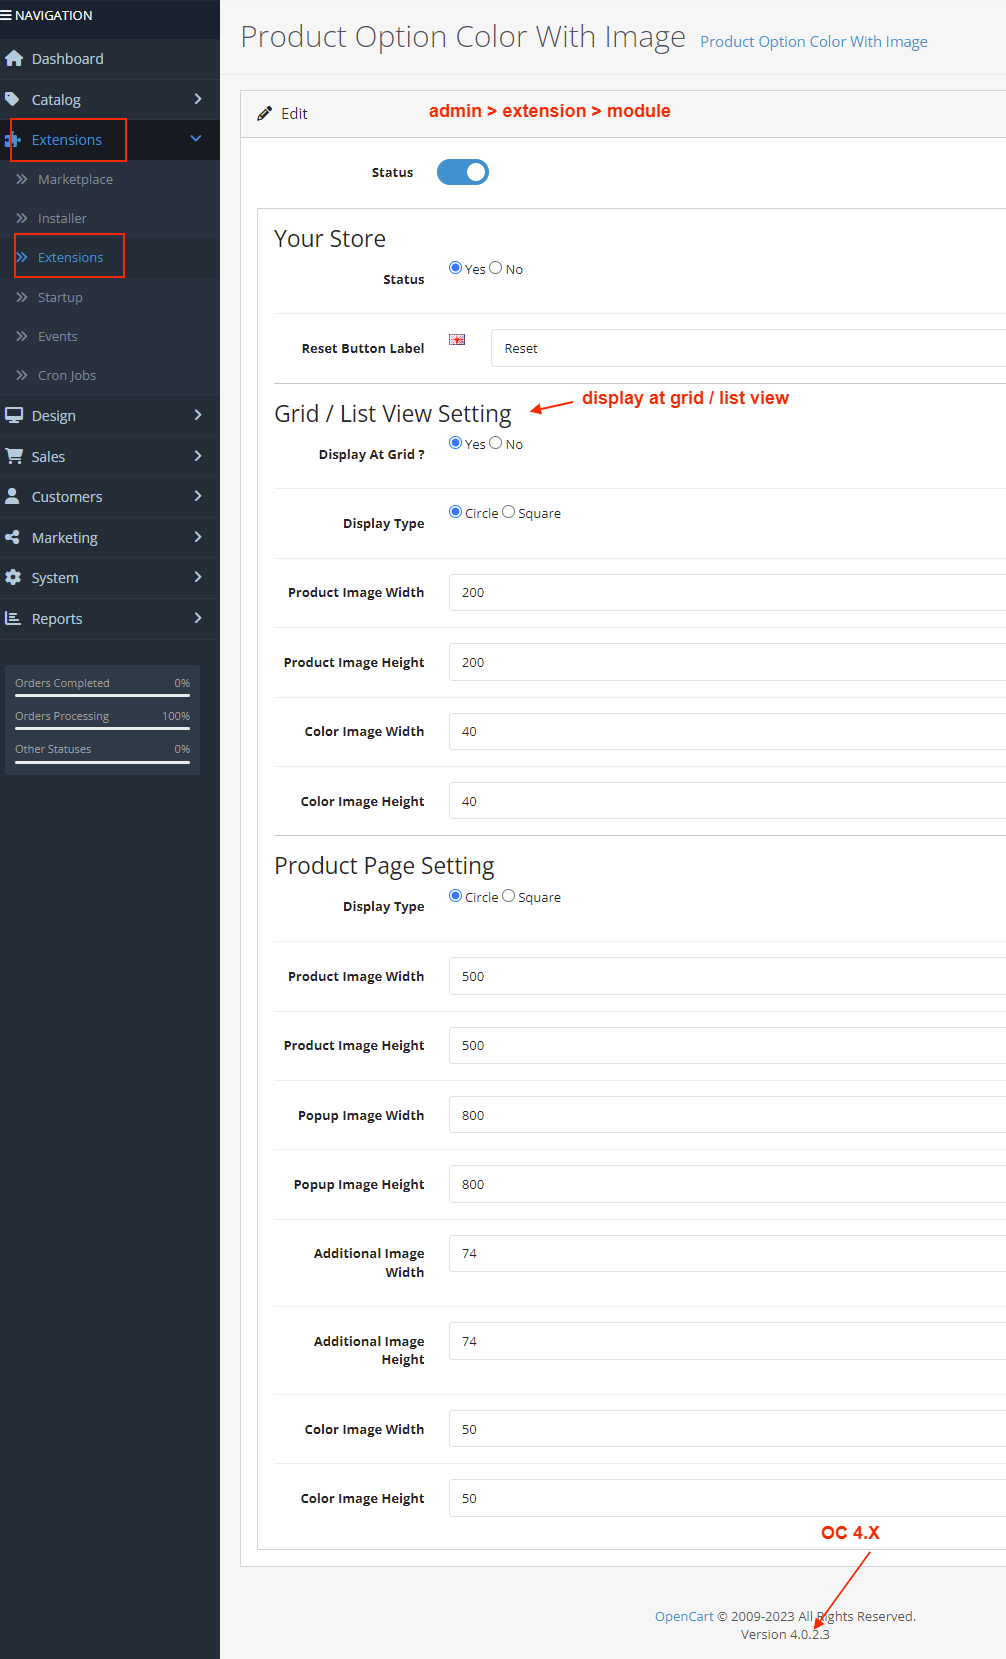The width and height of the screenshot is (1006, 1659).
Task: Collapse the Extensions menu chevron
Action: click(196, 139)
